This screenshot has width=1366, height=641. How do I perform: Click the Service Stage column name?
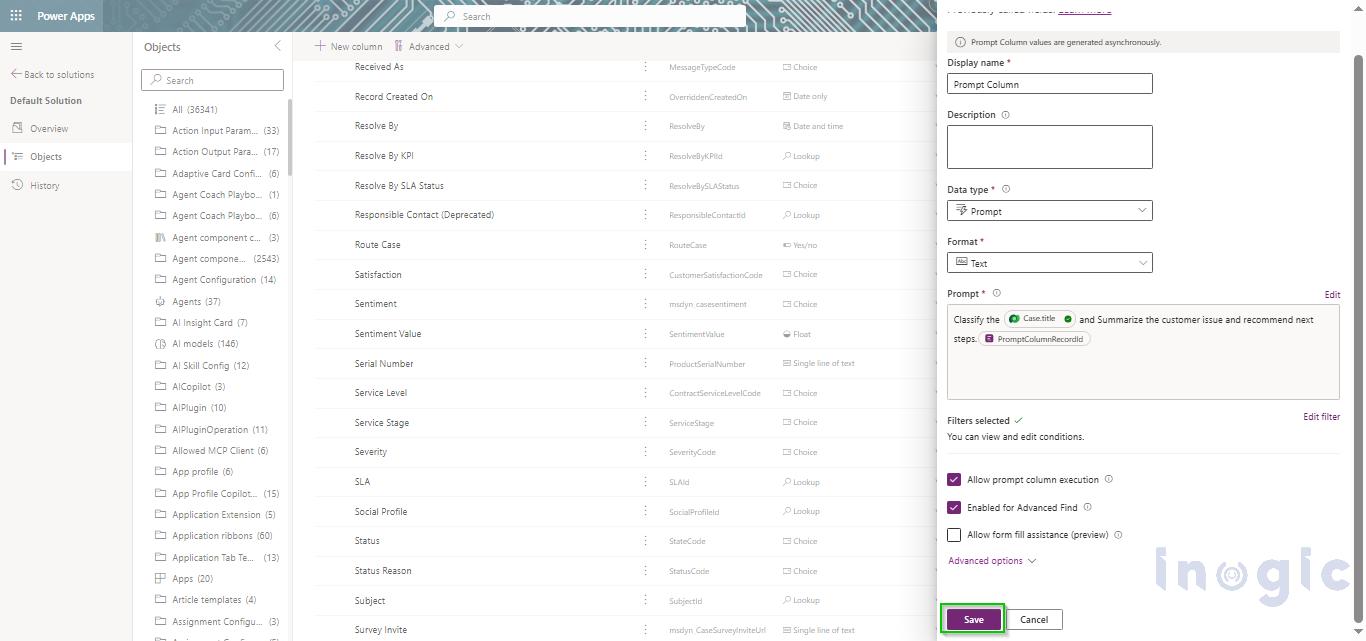tap(382, 423)
